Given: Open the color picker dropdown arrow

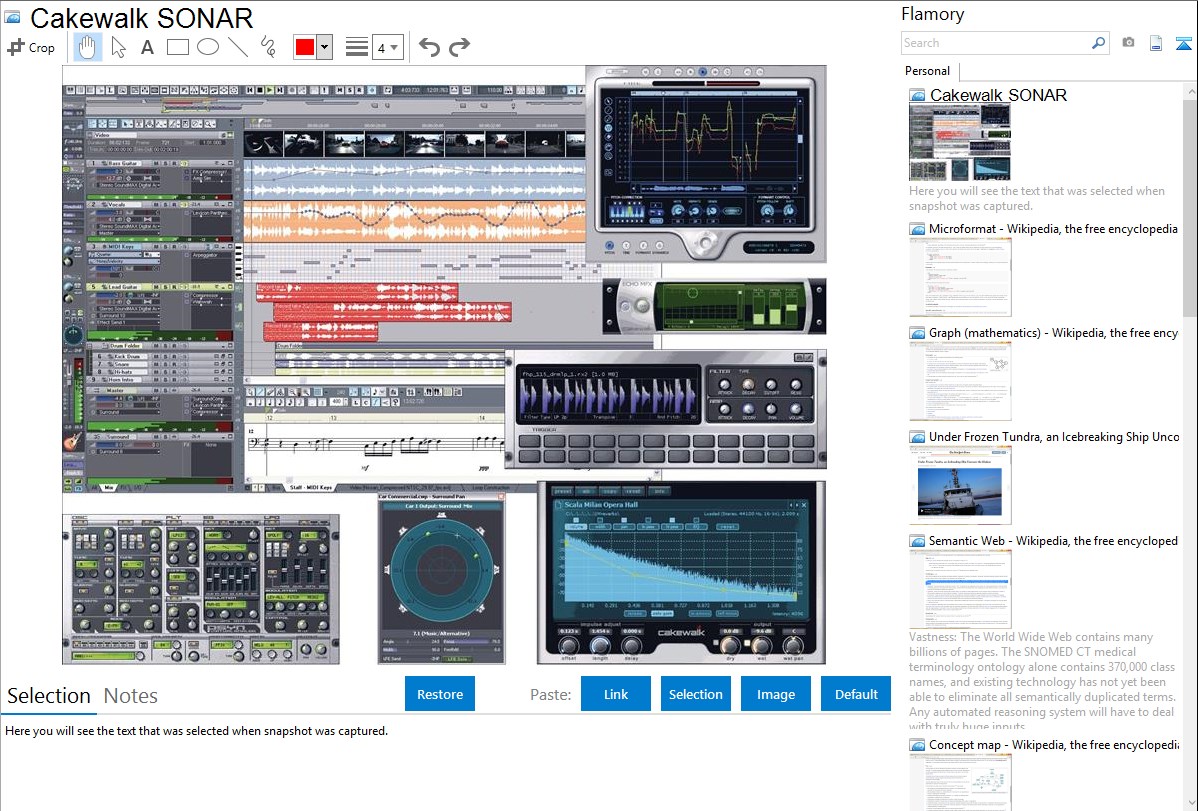Looking at the screenshot, I should coord(325,47).
